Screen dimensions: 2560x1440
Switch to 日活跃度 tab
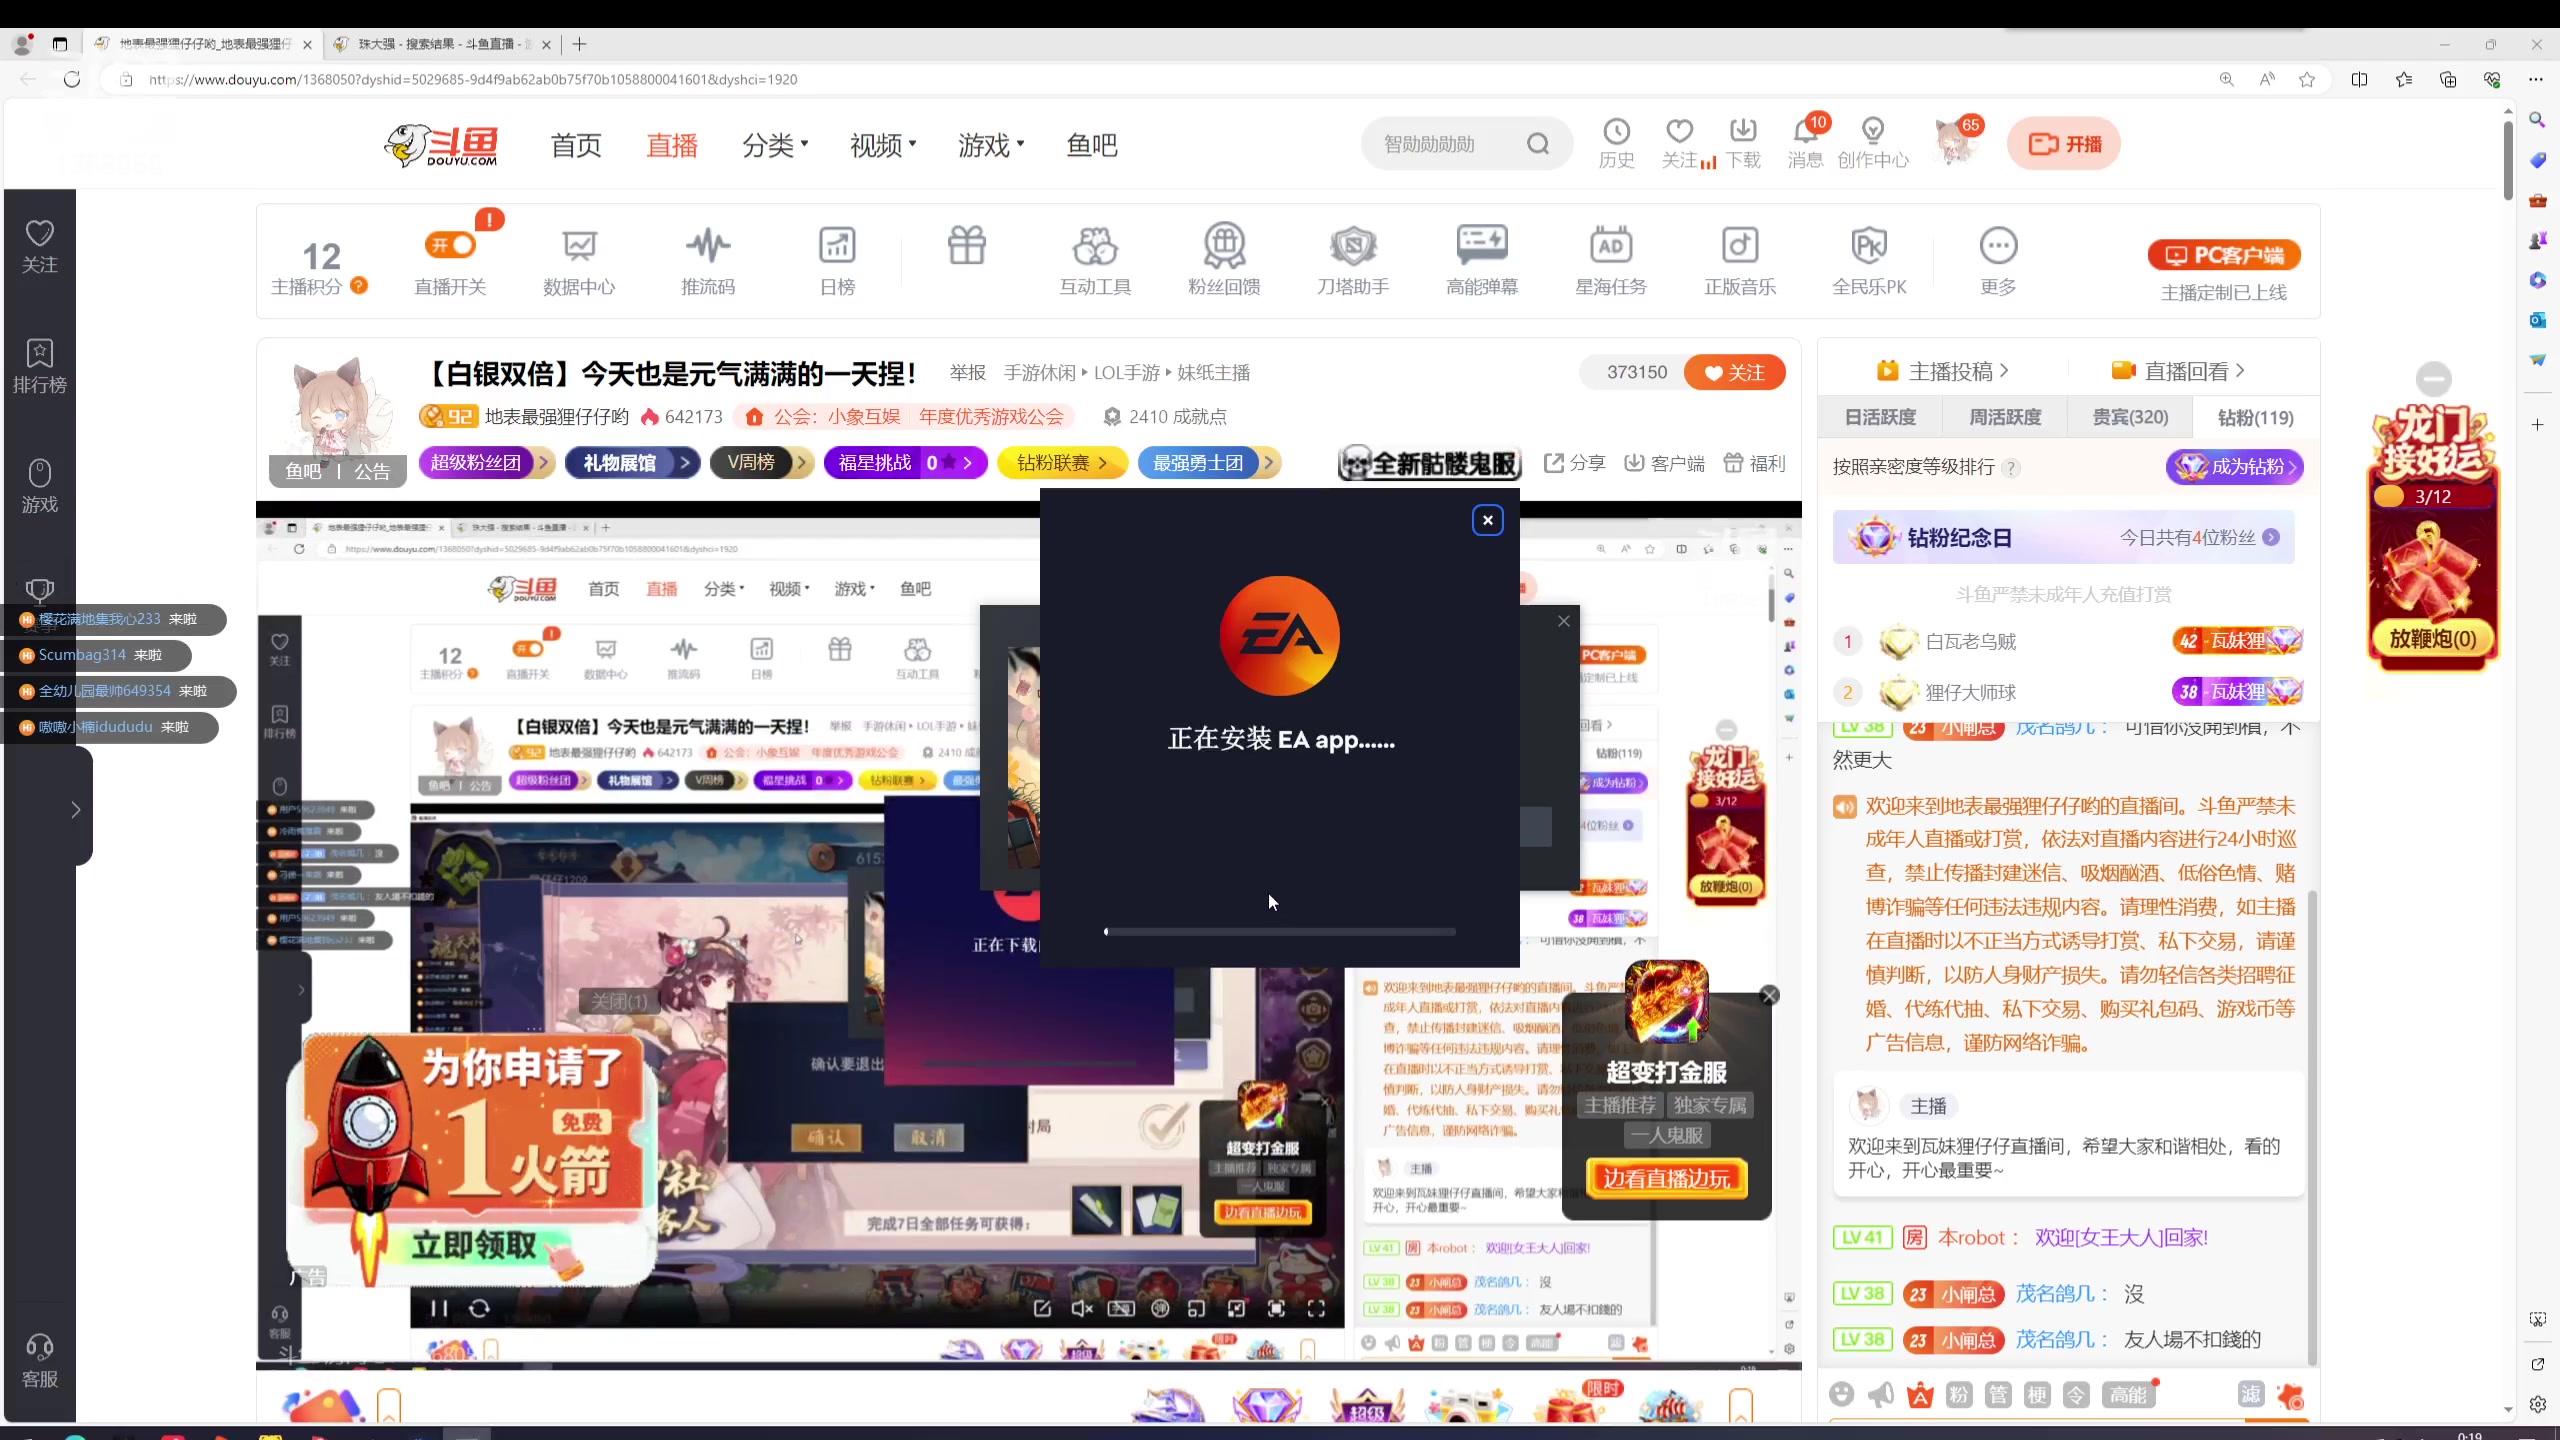pos(1880,417)
